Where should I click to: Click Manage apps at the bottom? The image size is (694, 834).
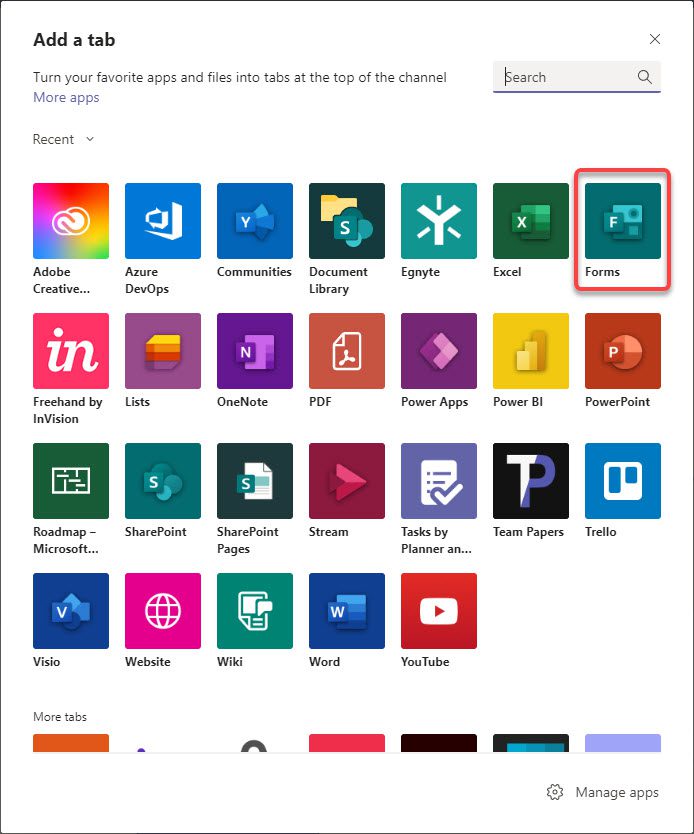(603, 792)
